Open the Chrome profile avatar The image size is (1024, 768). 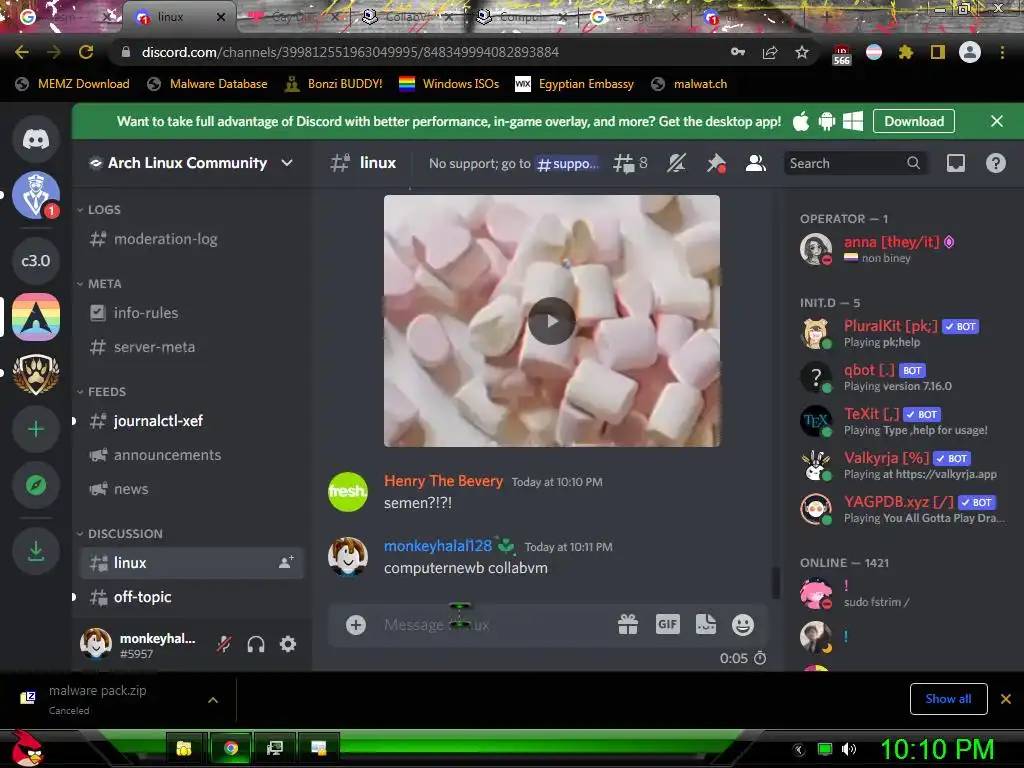click(x=970, y=52)
